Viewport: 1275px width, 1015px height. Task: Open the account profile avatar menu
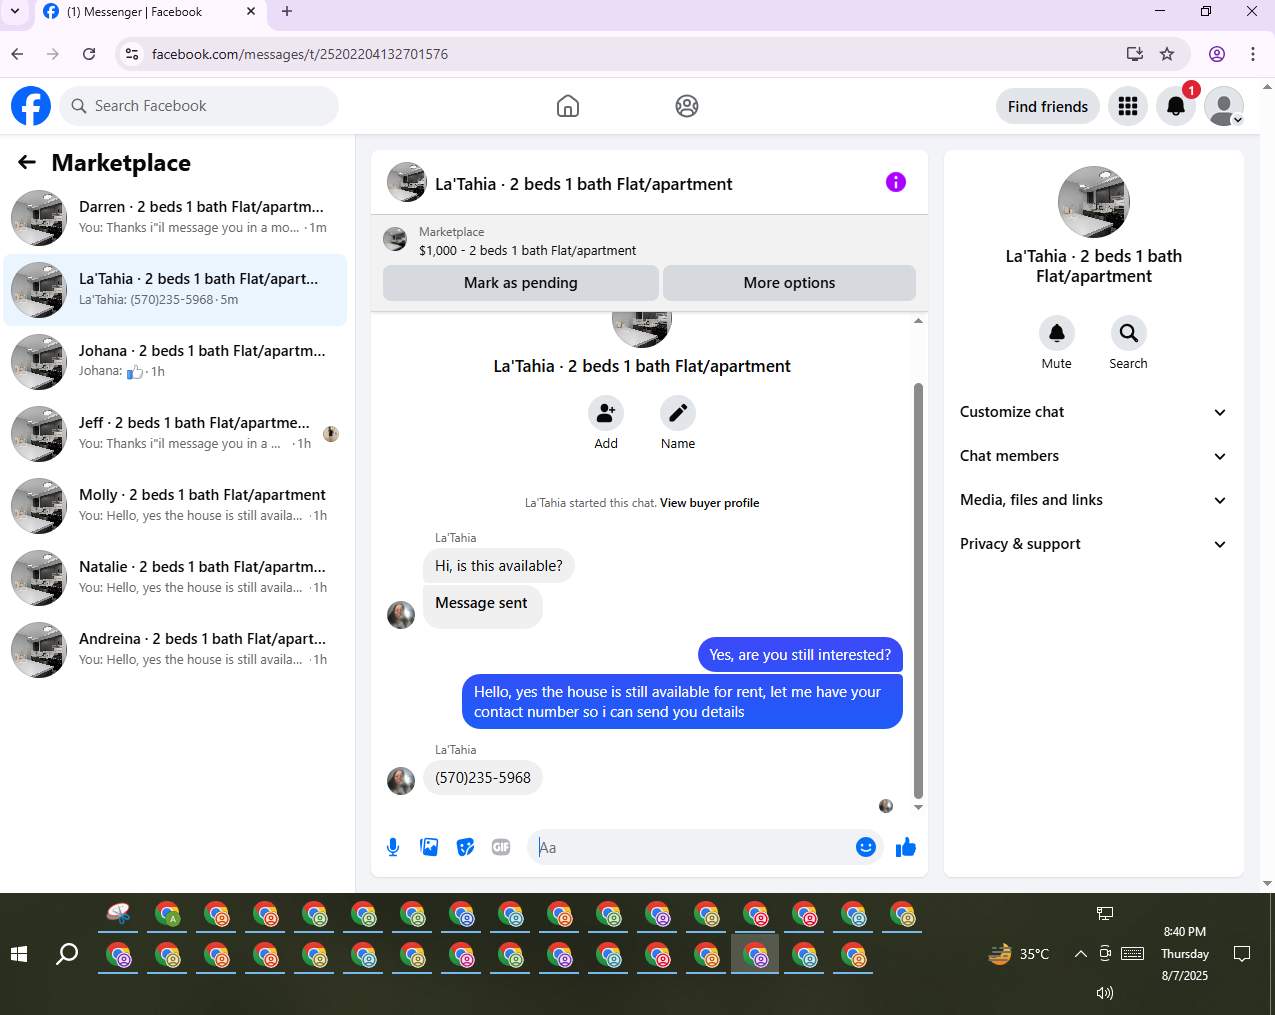1224,106
